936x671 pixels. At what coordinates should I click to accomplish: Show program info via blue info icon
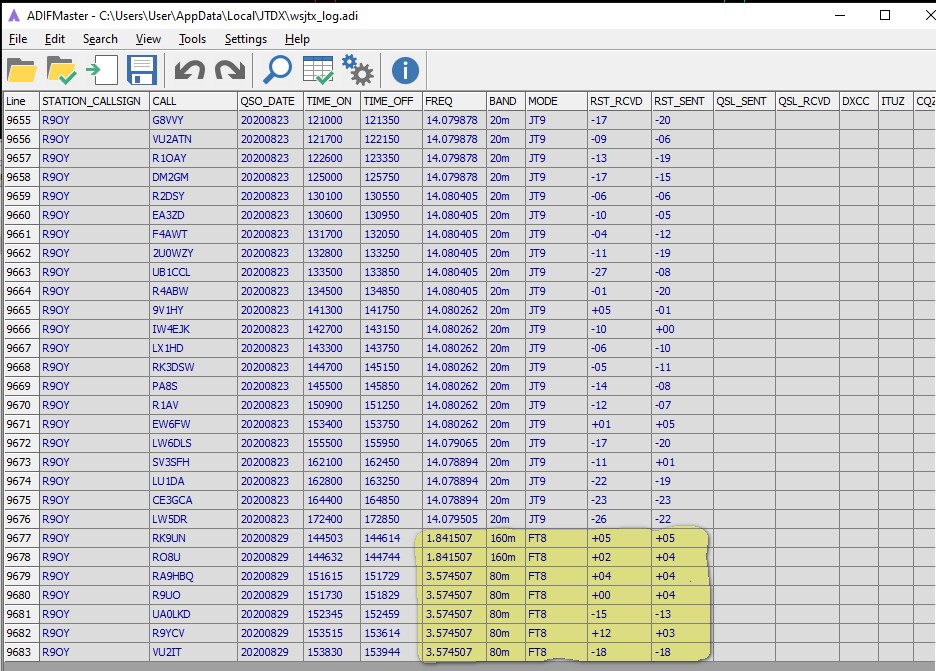pos(405,70)
